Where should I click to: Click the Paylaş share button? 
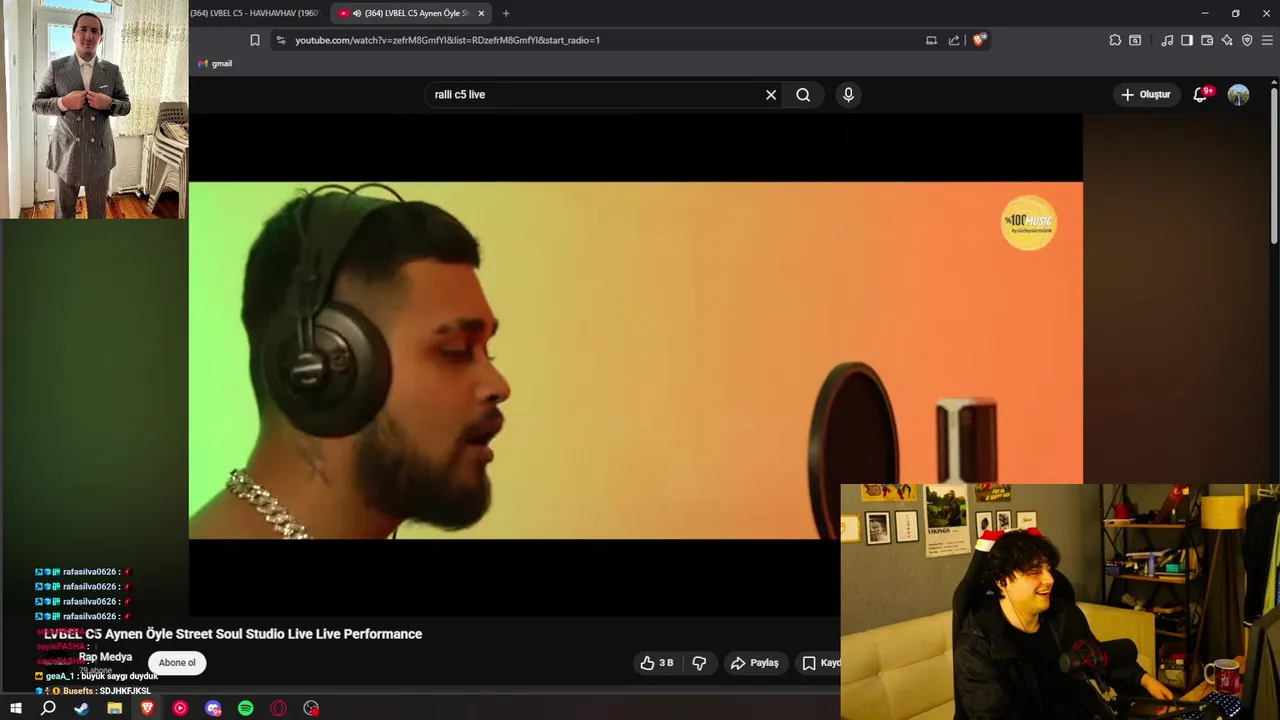(x=755, y=663)
